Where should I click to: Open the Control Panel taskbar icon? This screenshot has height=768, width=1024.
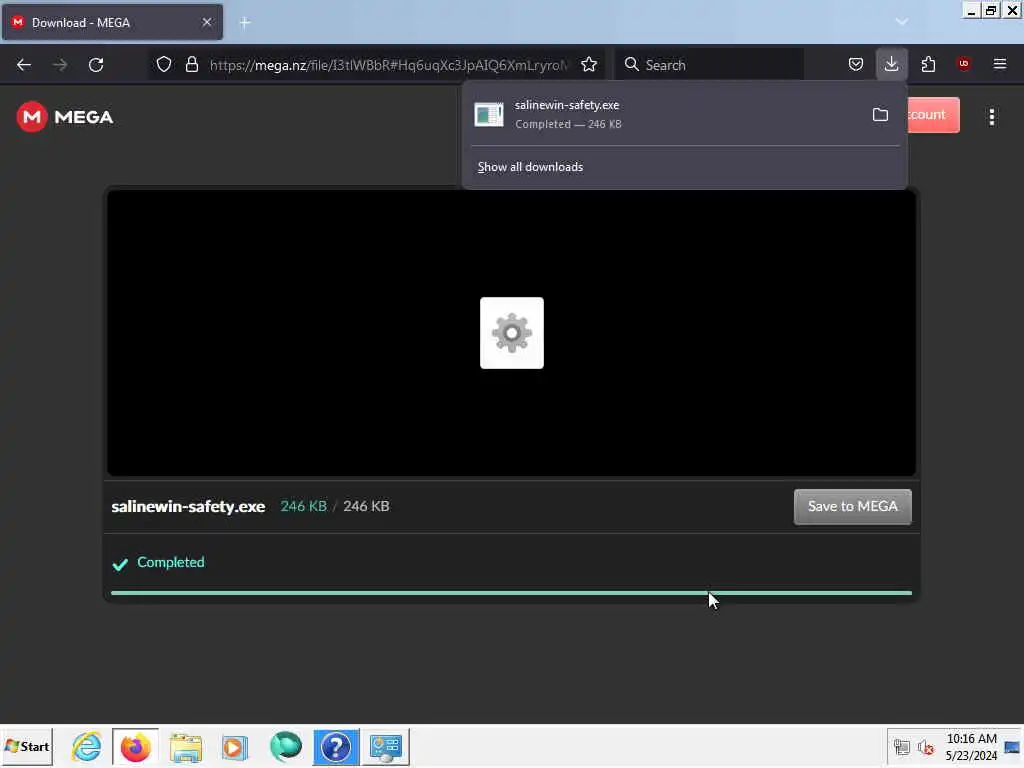(386, 747)
